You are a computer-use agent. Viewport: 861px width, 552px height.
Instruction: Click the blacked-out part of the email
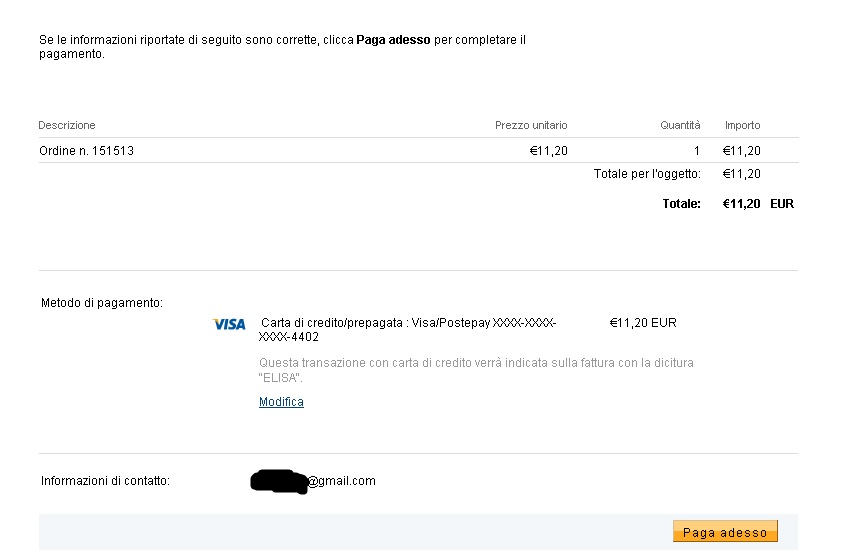click(x=277, y=481)
